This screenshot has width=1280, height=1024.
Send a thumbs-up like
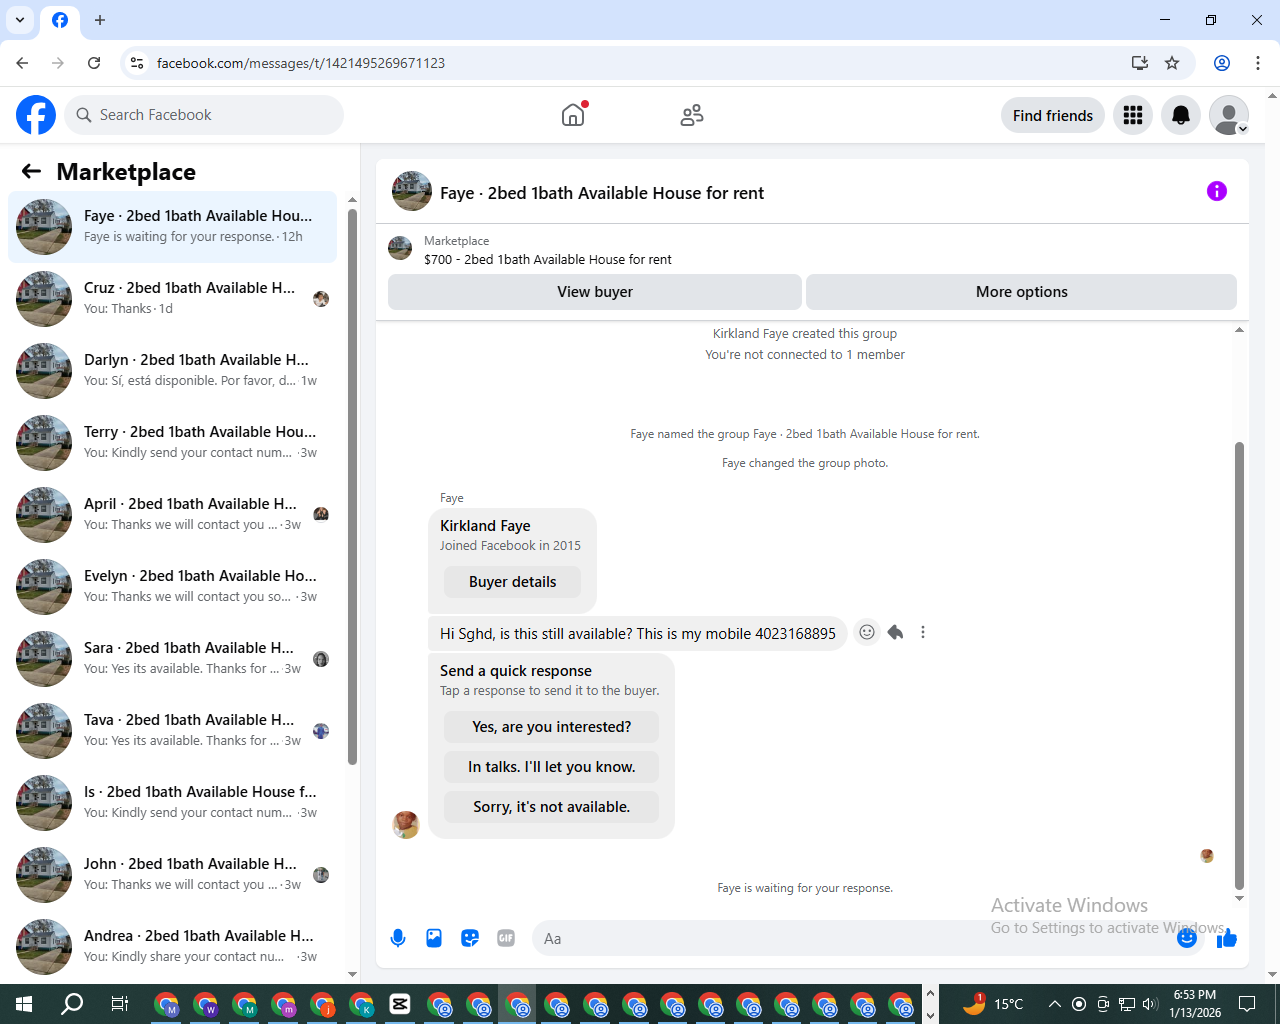[x=1227, y=938]
